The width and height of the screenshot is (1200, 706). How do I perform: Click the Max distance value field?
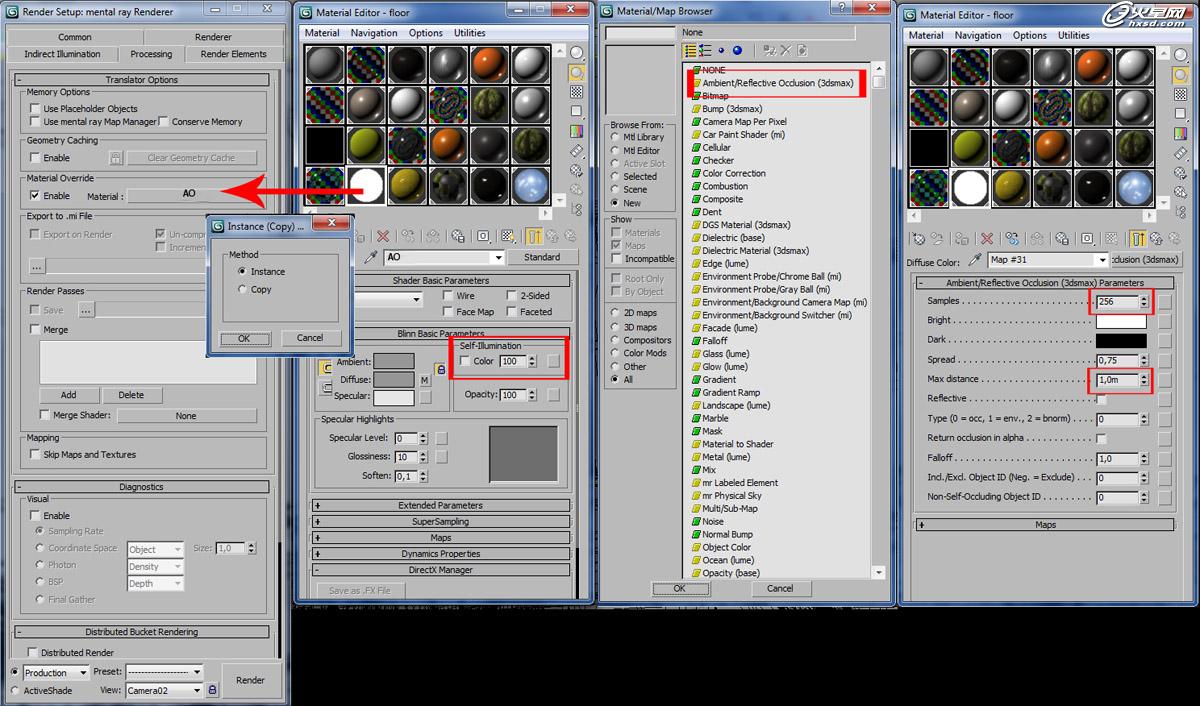point(1117,380)
